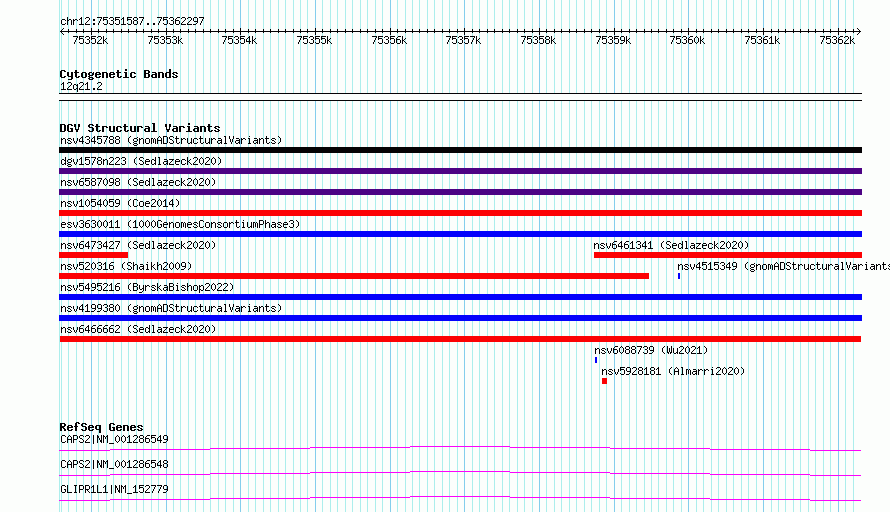Select the blue nsv4199380 variant bar
This screenshot has height=512, width=890.
point(460,318)
